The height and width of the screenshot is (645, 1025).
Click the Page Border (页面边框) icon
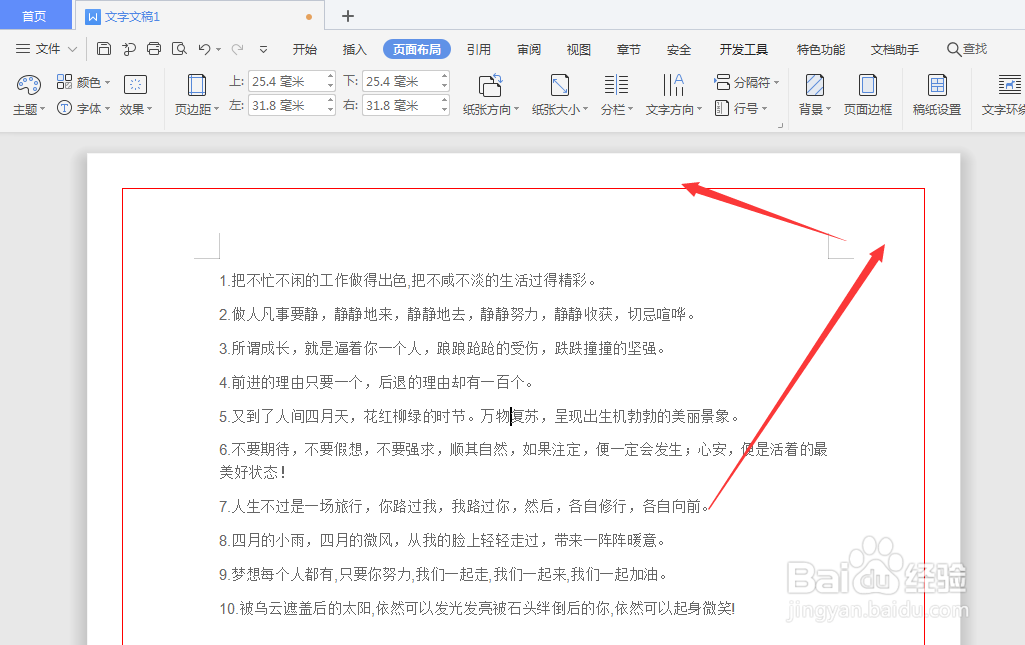point(867,85)
